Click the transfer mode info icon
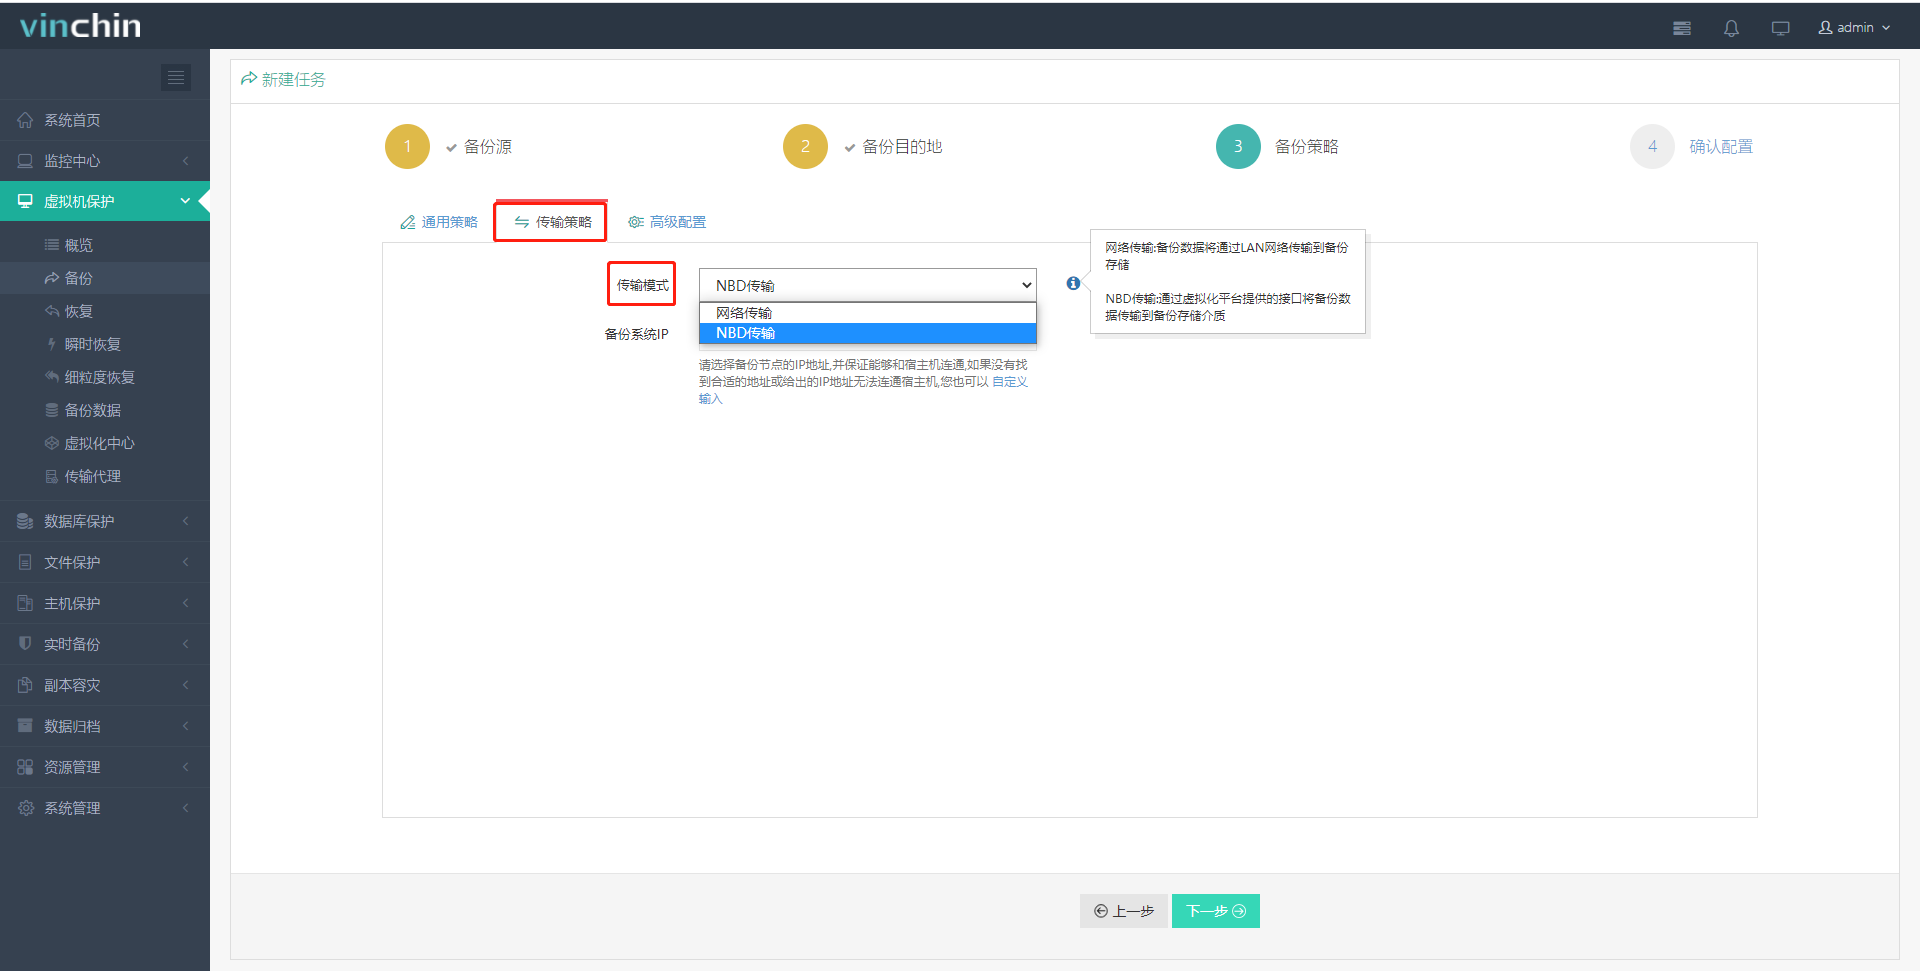 (x=1073, y=284)
